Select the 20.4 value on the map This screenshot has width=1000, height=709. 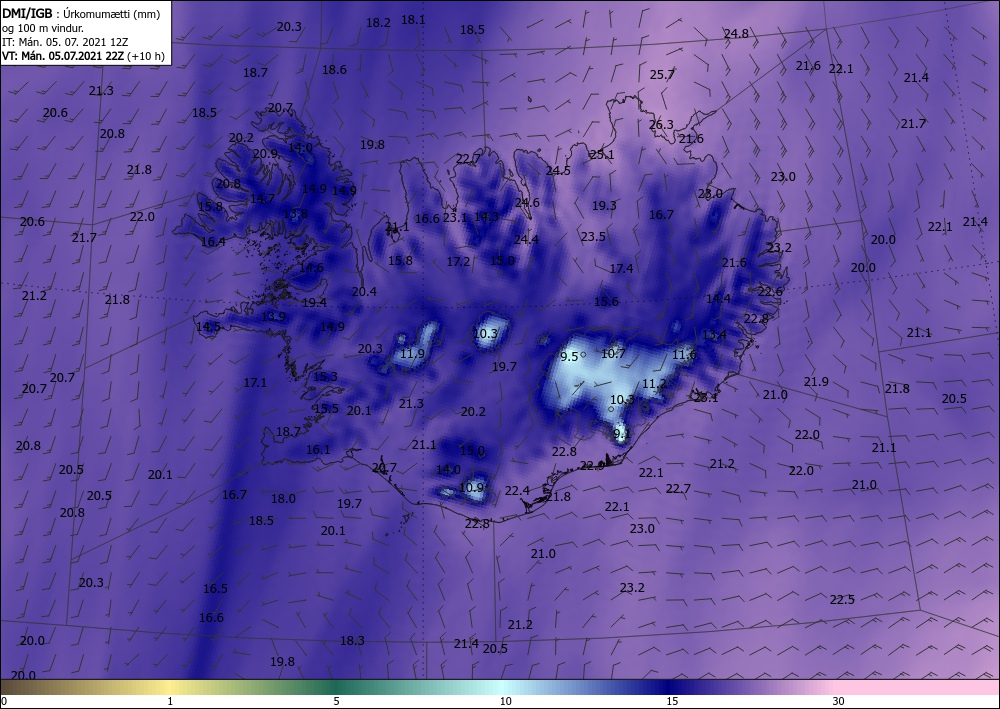pyautogui.click(x=364, y=291)
